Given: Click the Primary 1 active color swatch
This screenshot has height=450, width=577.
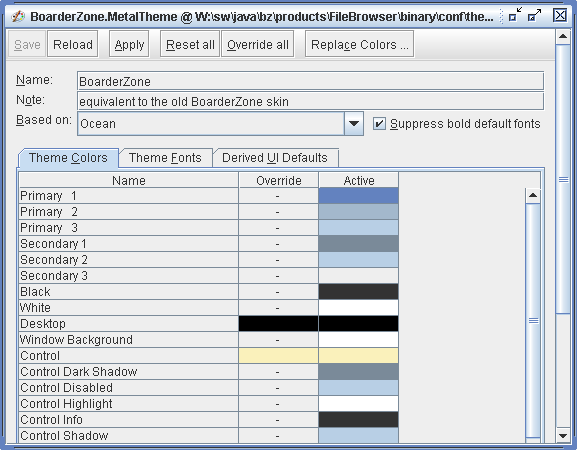Looking at the screenshot, I should coord(358,196).
